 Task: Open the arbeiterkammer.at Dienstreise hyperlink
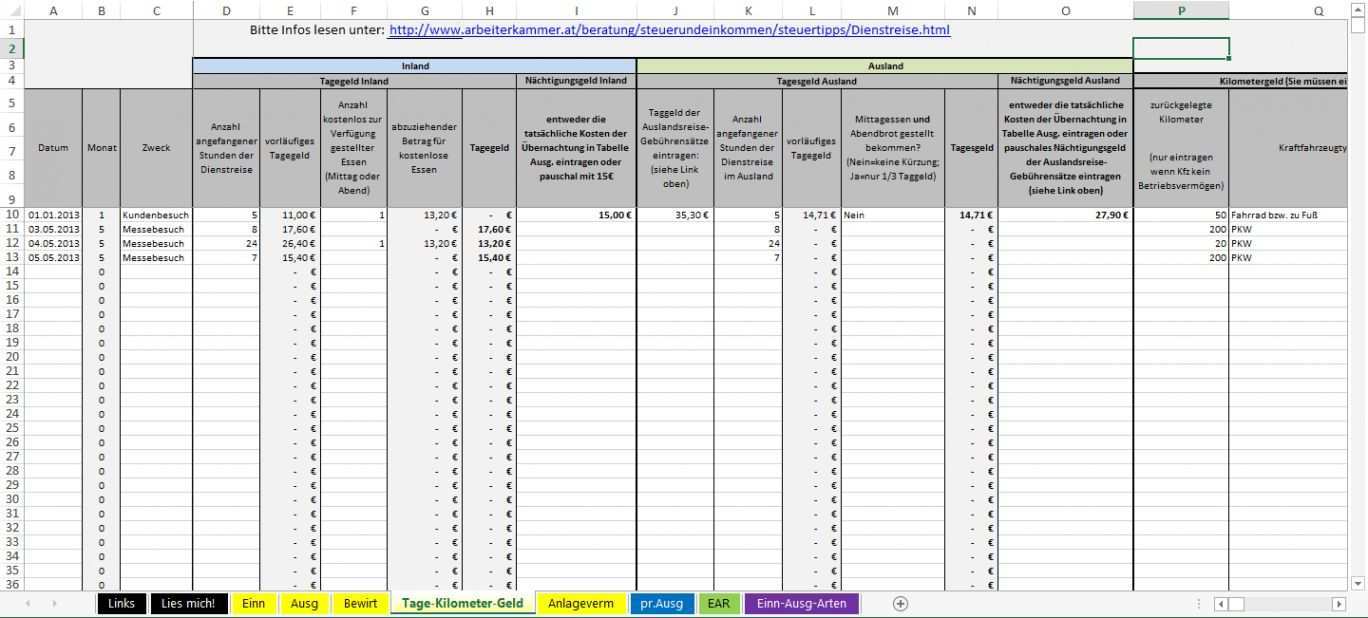[x=669, y=30]
